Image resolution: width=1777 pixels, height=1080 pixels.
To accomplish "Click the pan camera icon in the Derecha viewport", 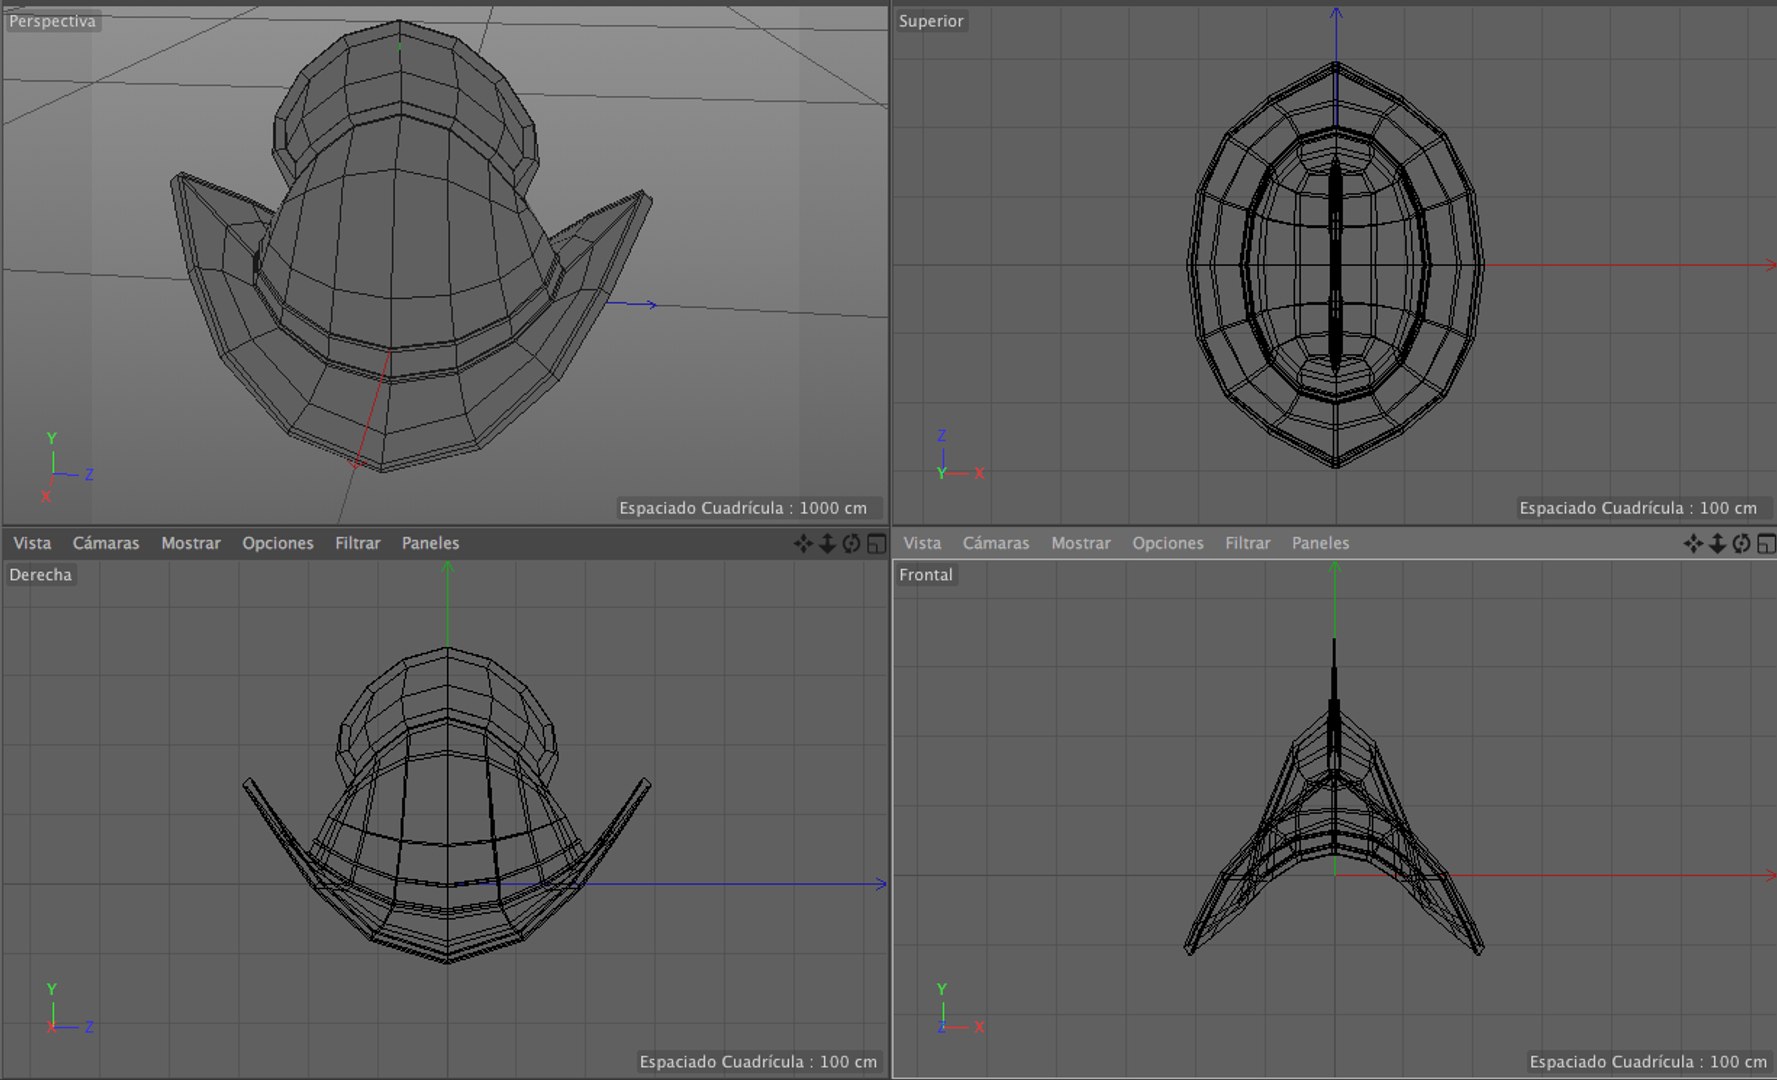I will (x=803, y=543).
